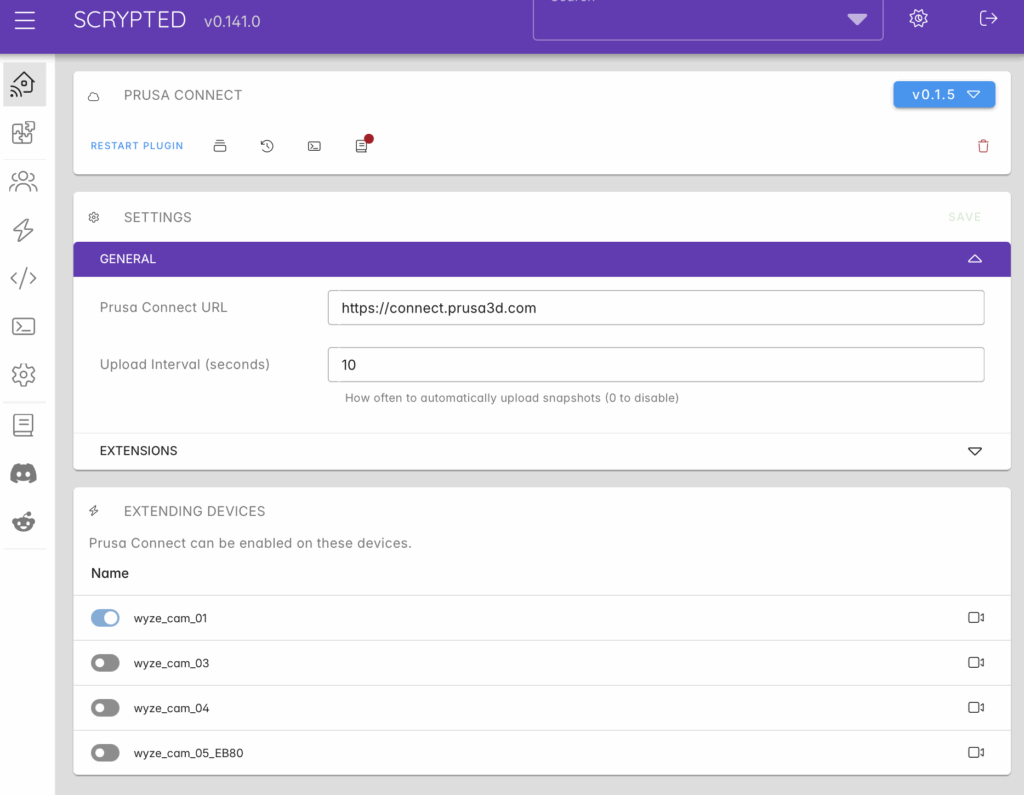Click the logout icon in top bar
Viewport: 1024px width, 795px height.
click(988, 19)
